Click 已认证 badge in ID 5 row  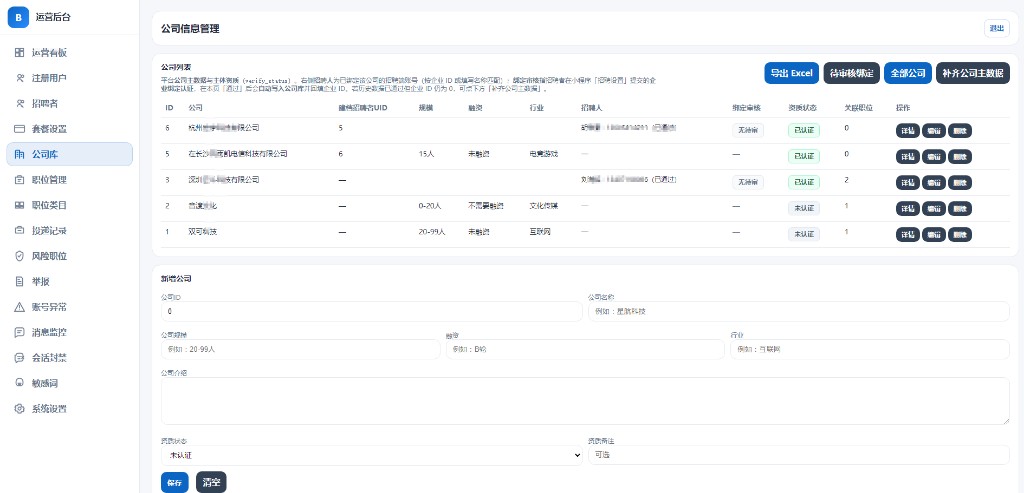click(803, 156)
